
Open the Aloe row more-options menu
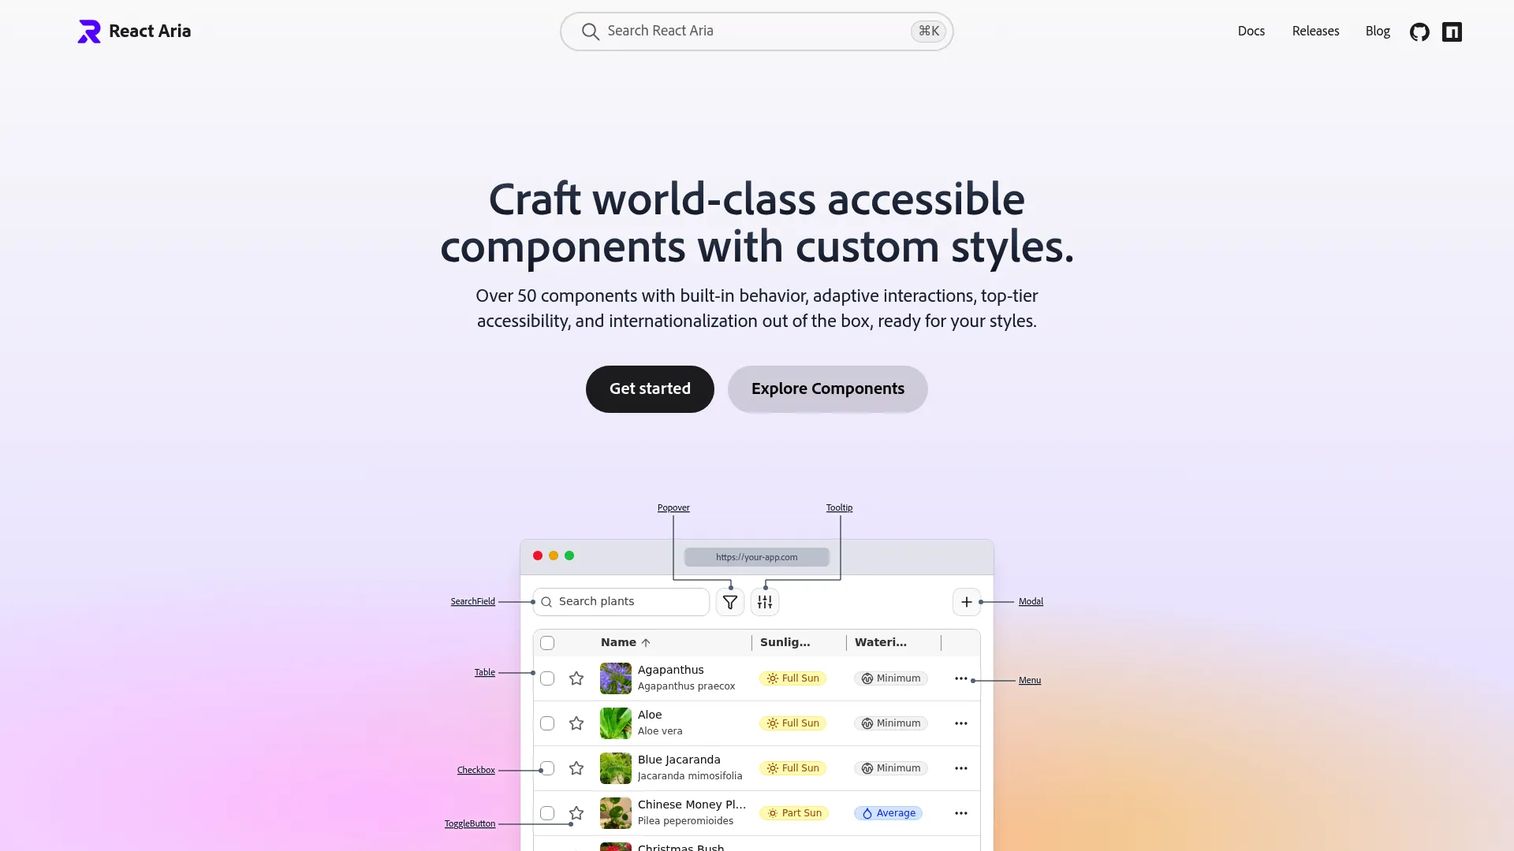tap(961, 723)
